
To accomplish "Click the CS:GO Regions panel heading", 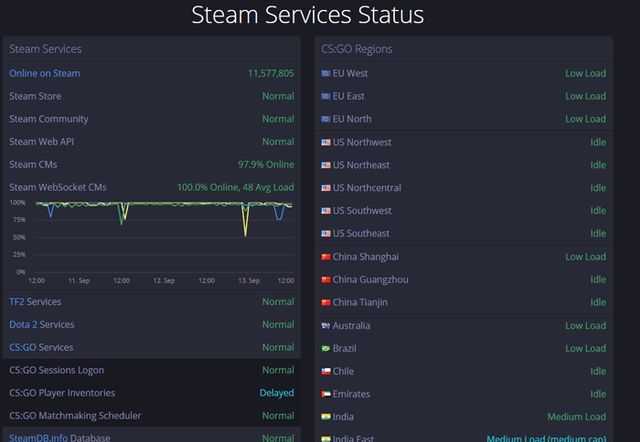I will 356,49.
